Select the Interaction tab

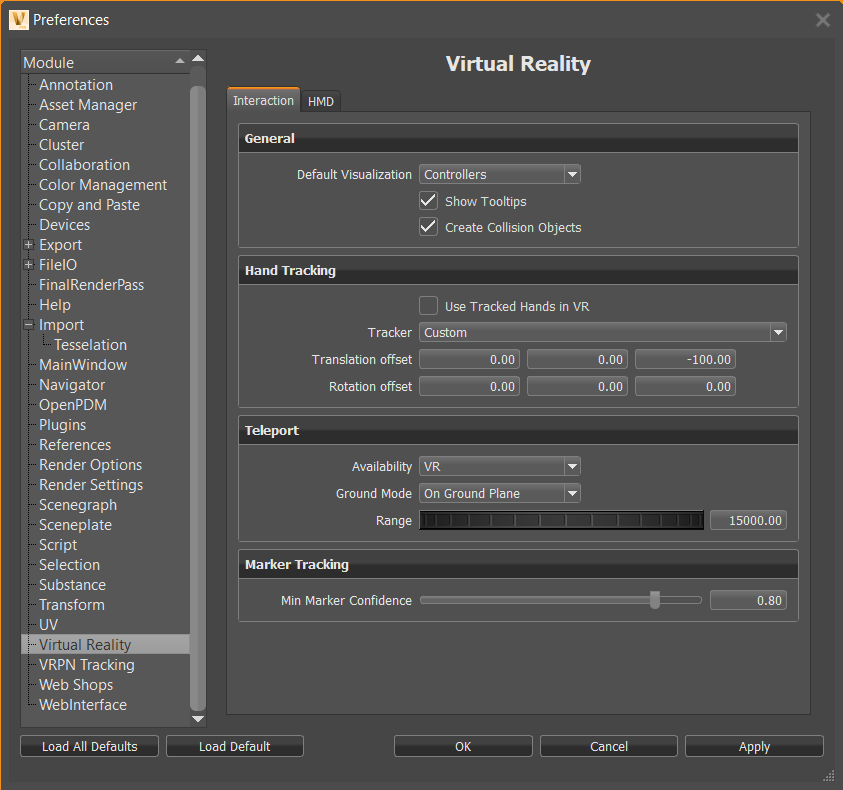tap(262, 100)
